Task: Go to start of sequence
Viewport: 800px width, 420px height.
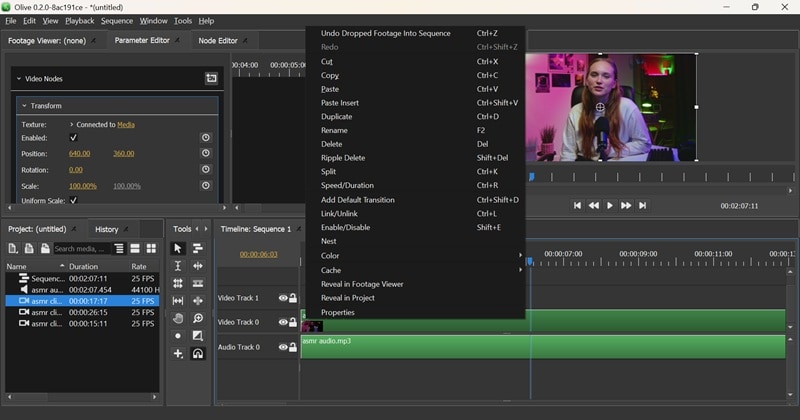Action: (x=577, y=206)
